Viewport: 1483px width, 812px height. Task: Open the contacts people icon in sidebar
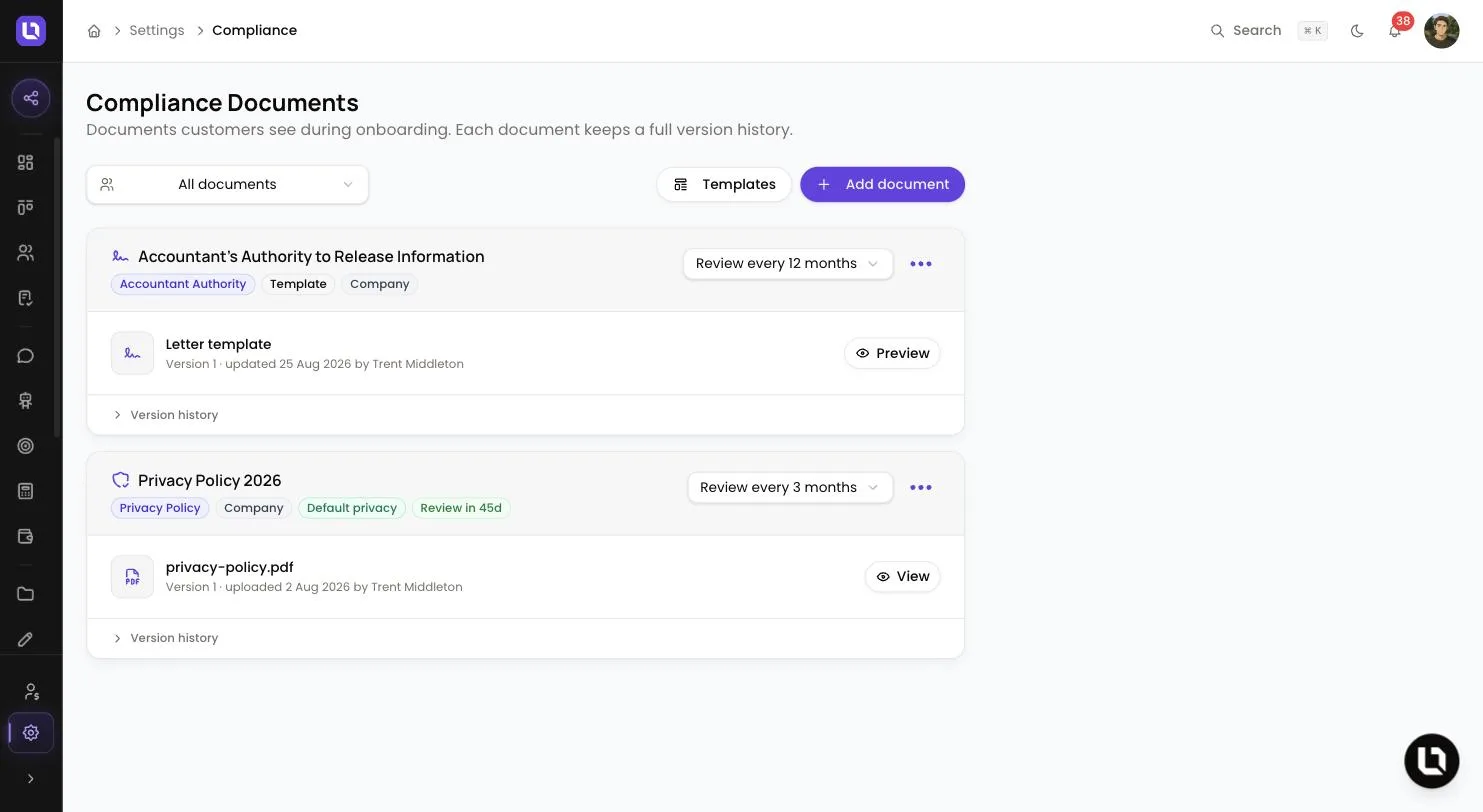pyautogui.click(x=26, y=253)
